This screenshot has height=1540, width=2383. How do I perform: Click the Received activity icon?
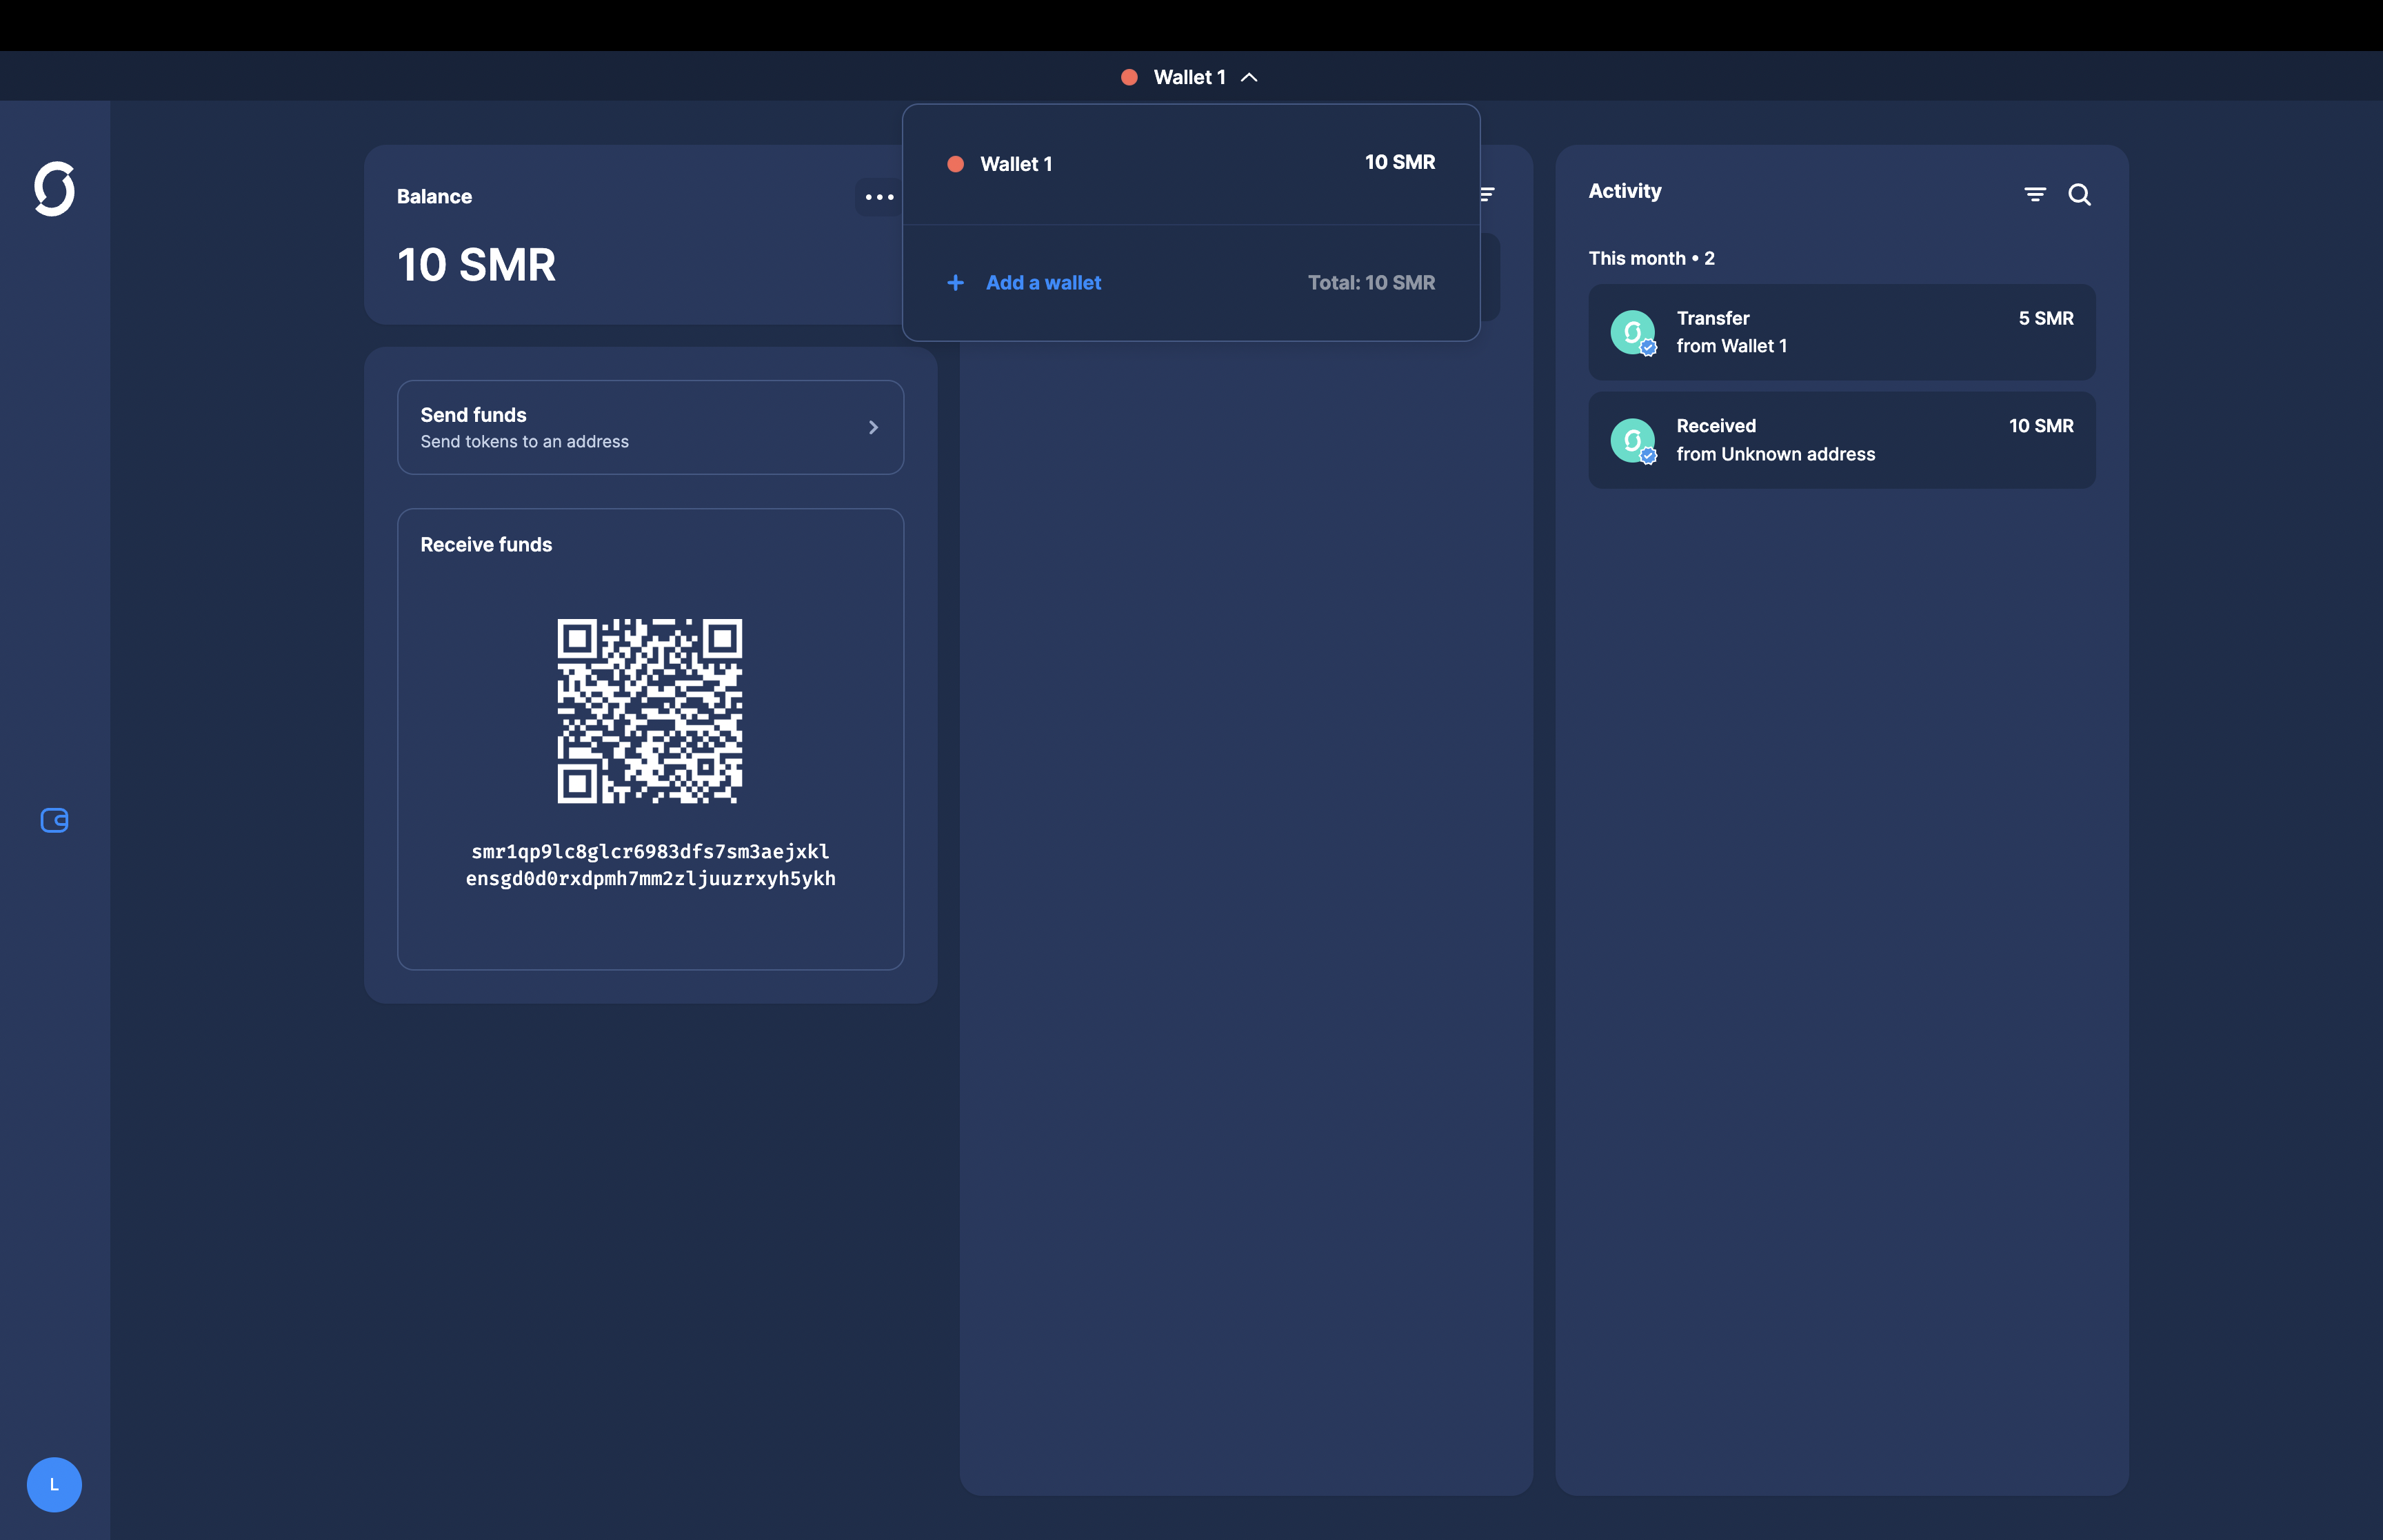(x=1633, y=439)
